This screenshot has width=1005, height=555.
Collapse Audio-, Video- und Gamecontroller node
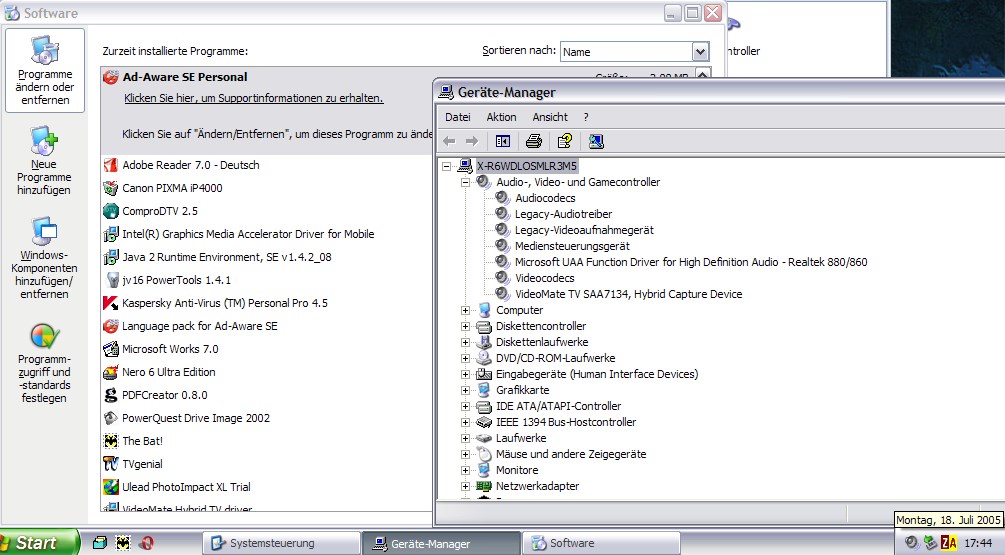point(465,182)
